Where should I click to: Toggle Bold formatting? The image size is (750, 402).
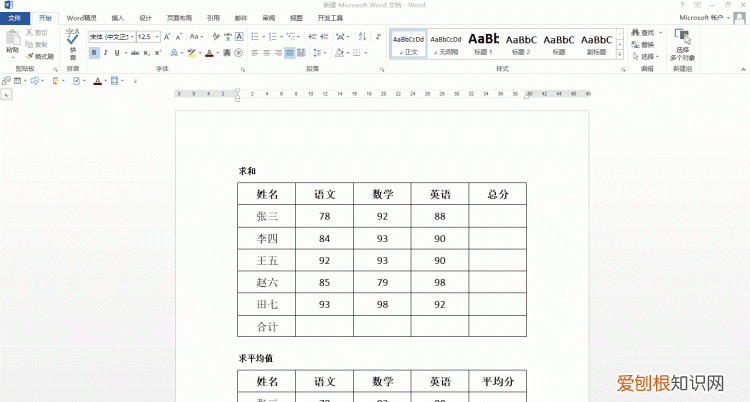coord(94,53)
